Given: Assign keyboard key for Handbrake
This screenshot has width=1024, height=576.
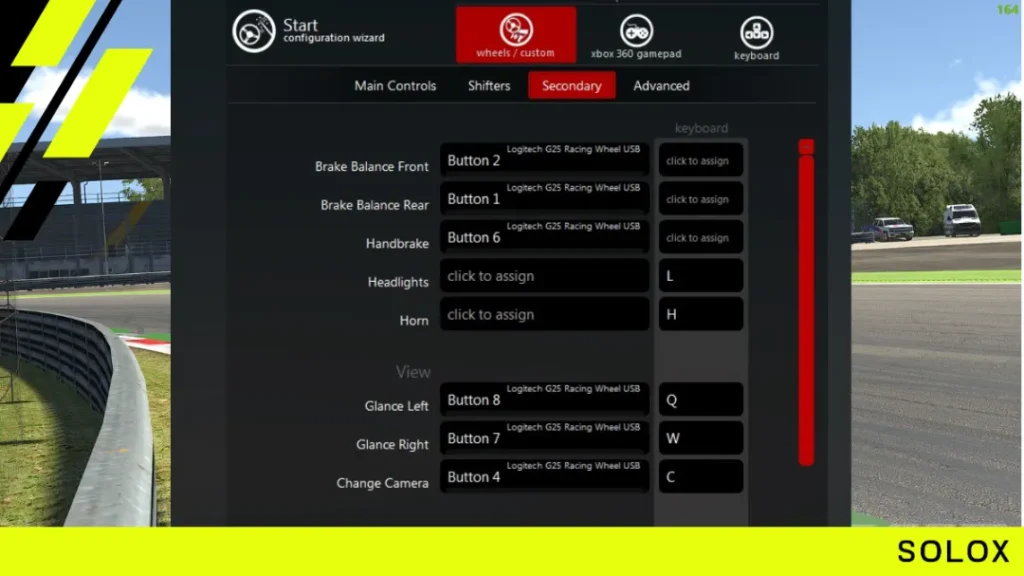Looking at the screenshot, I should coord(701,237).
